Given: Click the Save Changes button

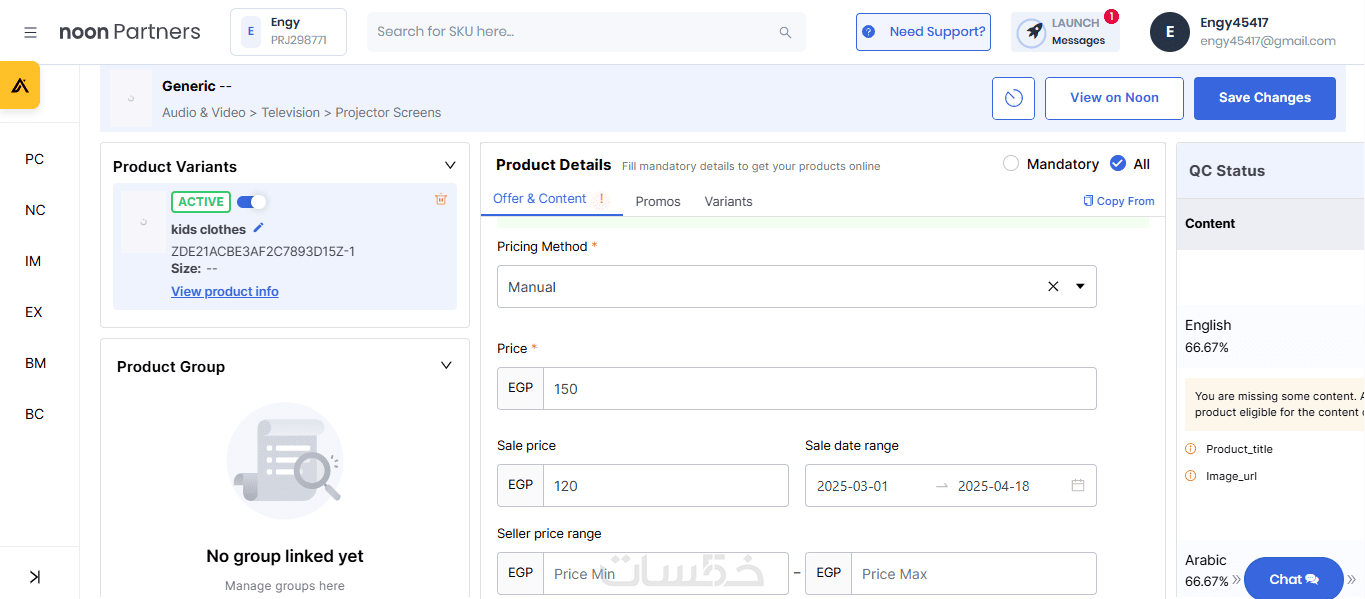Looking at the screenshot, I should [1264, 98].
